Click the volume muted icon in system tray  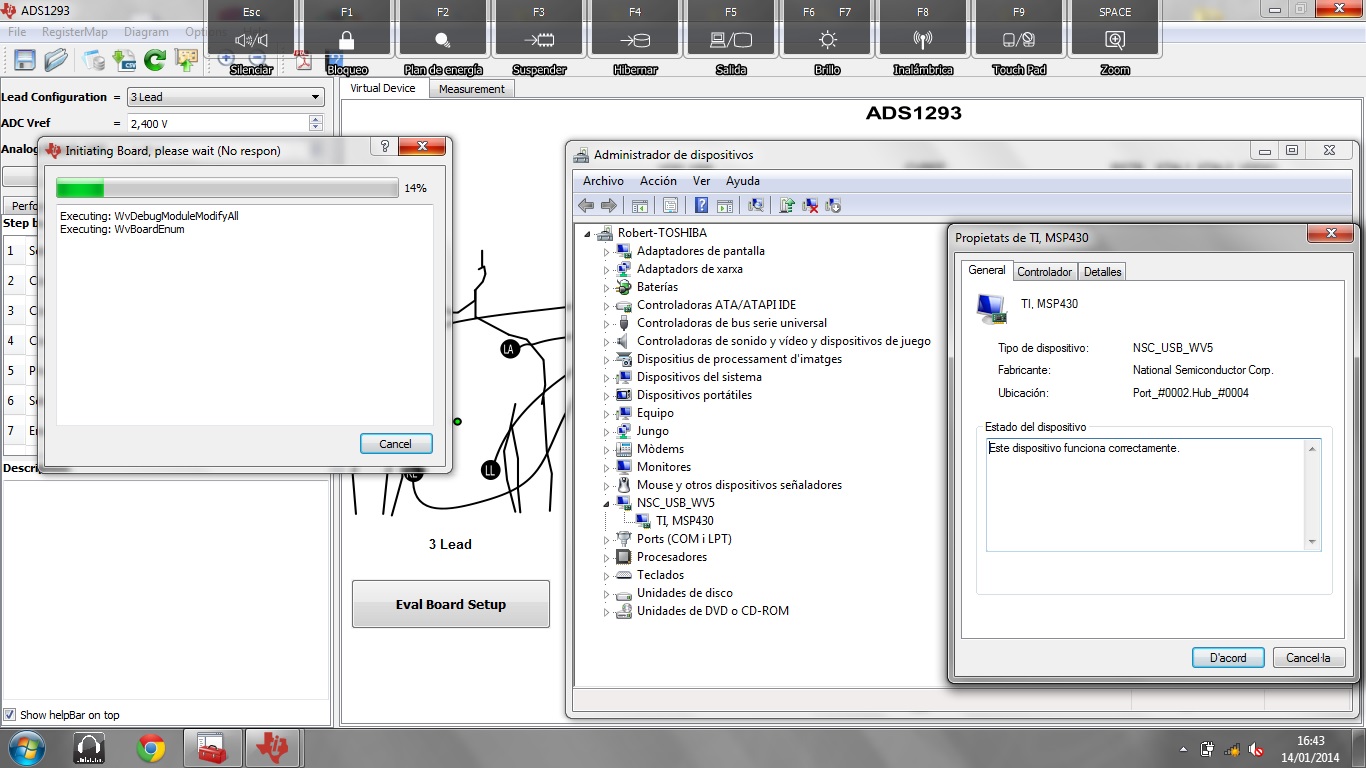pyautogui.click(x=1256, y=749)
